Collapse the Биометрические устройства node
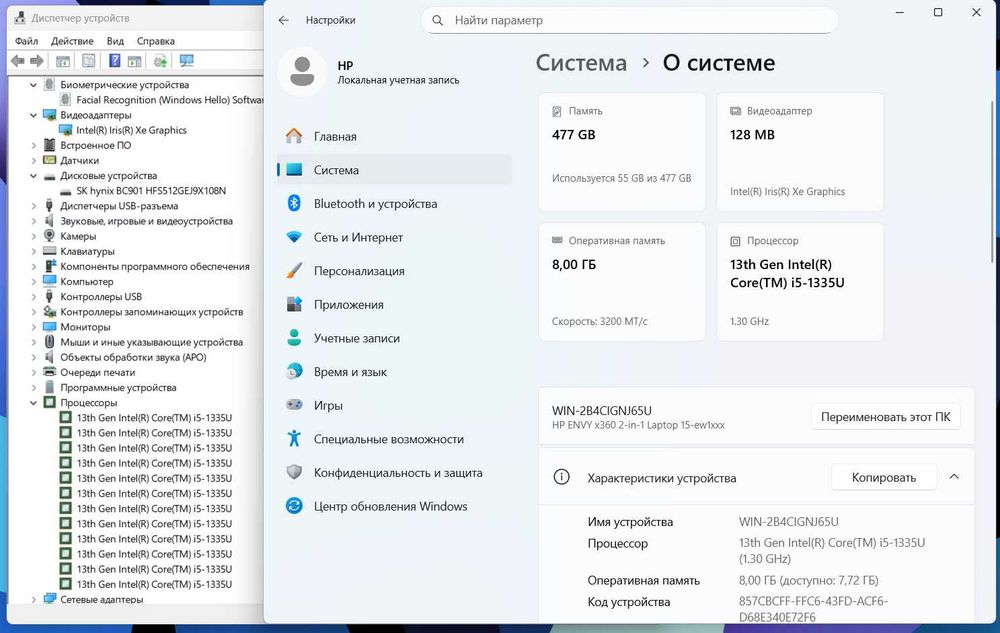The width and height of the screenshot is (1000, 633). point(33,85)
